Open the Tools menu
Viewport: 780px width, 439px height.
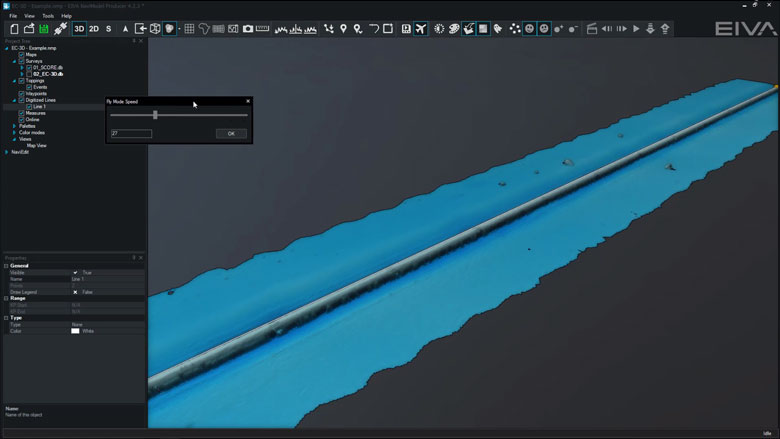point(47,16)
